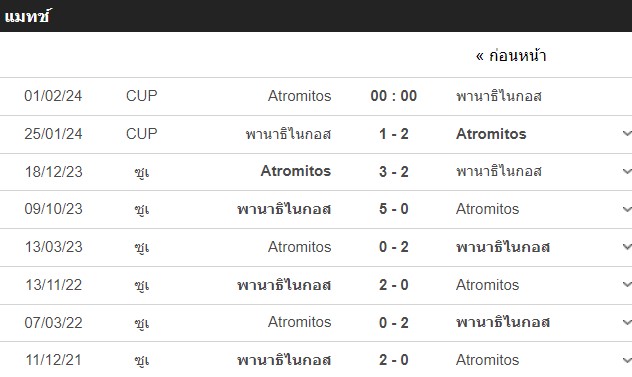Click the 00 : 00 upcoming match score
The height and width of the screenshot is (377, 632).
(394, 96)
